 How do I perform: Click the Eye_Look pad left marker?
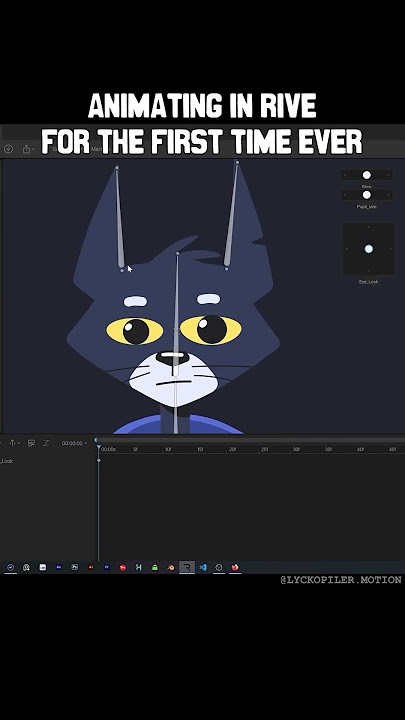click(347, 249)
